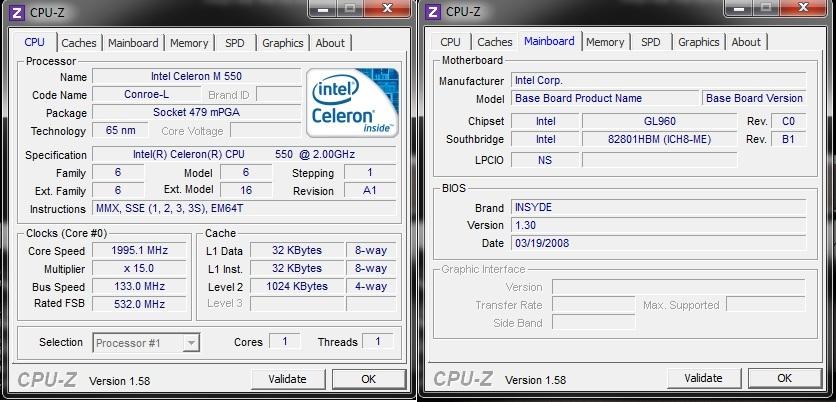This screenshot has width=836, height=402.
Task: Show About tab in left CPU-Z window
Action: coord(330,43)
